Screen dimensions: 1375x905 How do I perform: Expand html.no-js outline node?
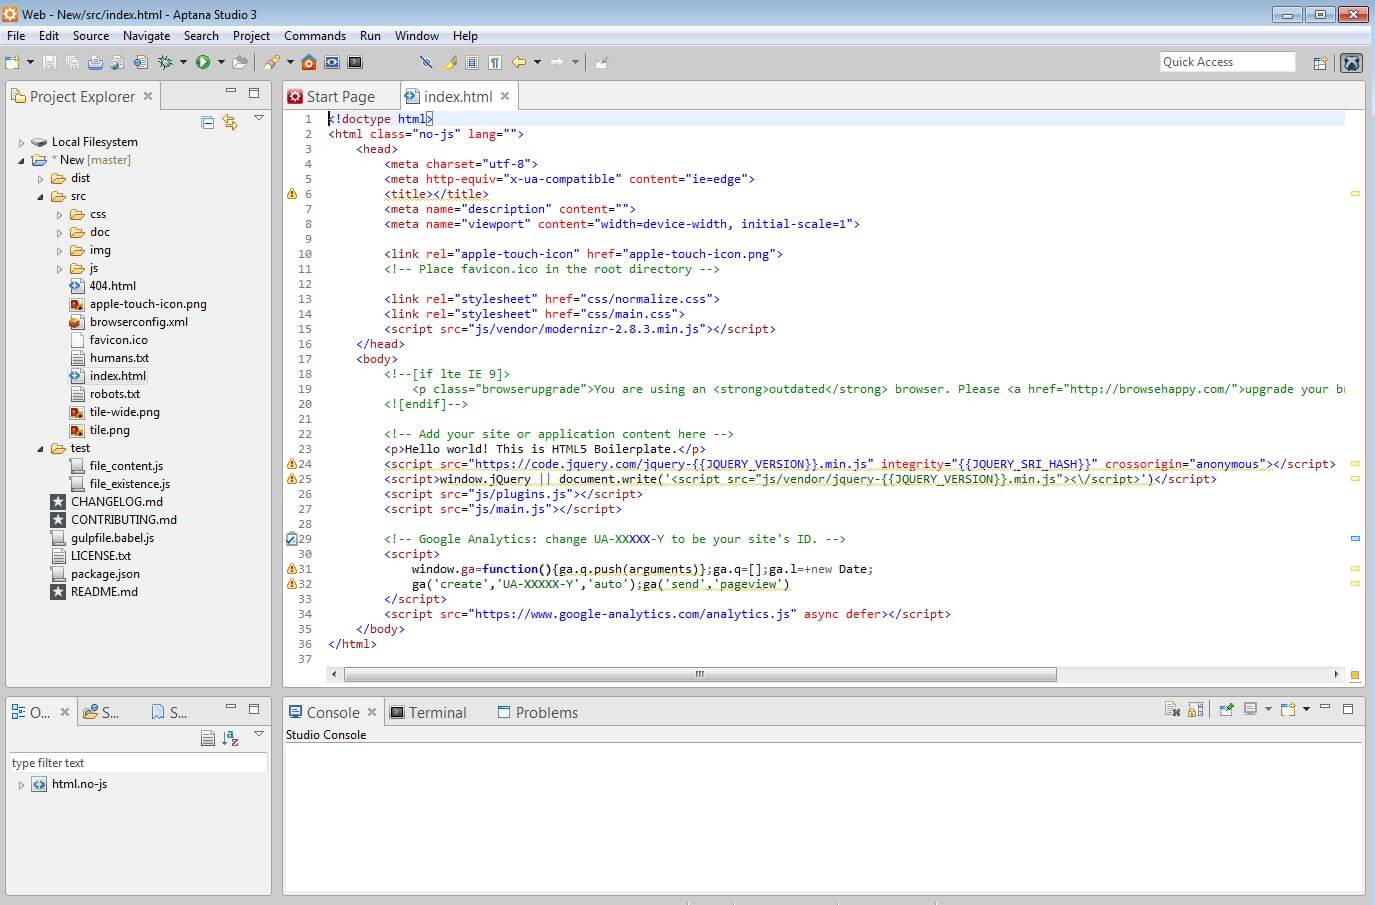(x=21, y=785)
